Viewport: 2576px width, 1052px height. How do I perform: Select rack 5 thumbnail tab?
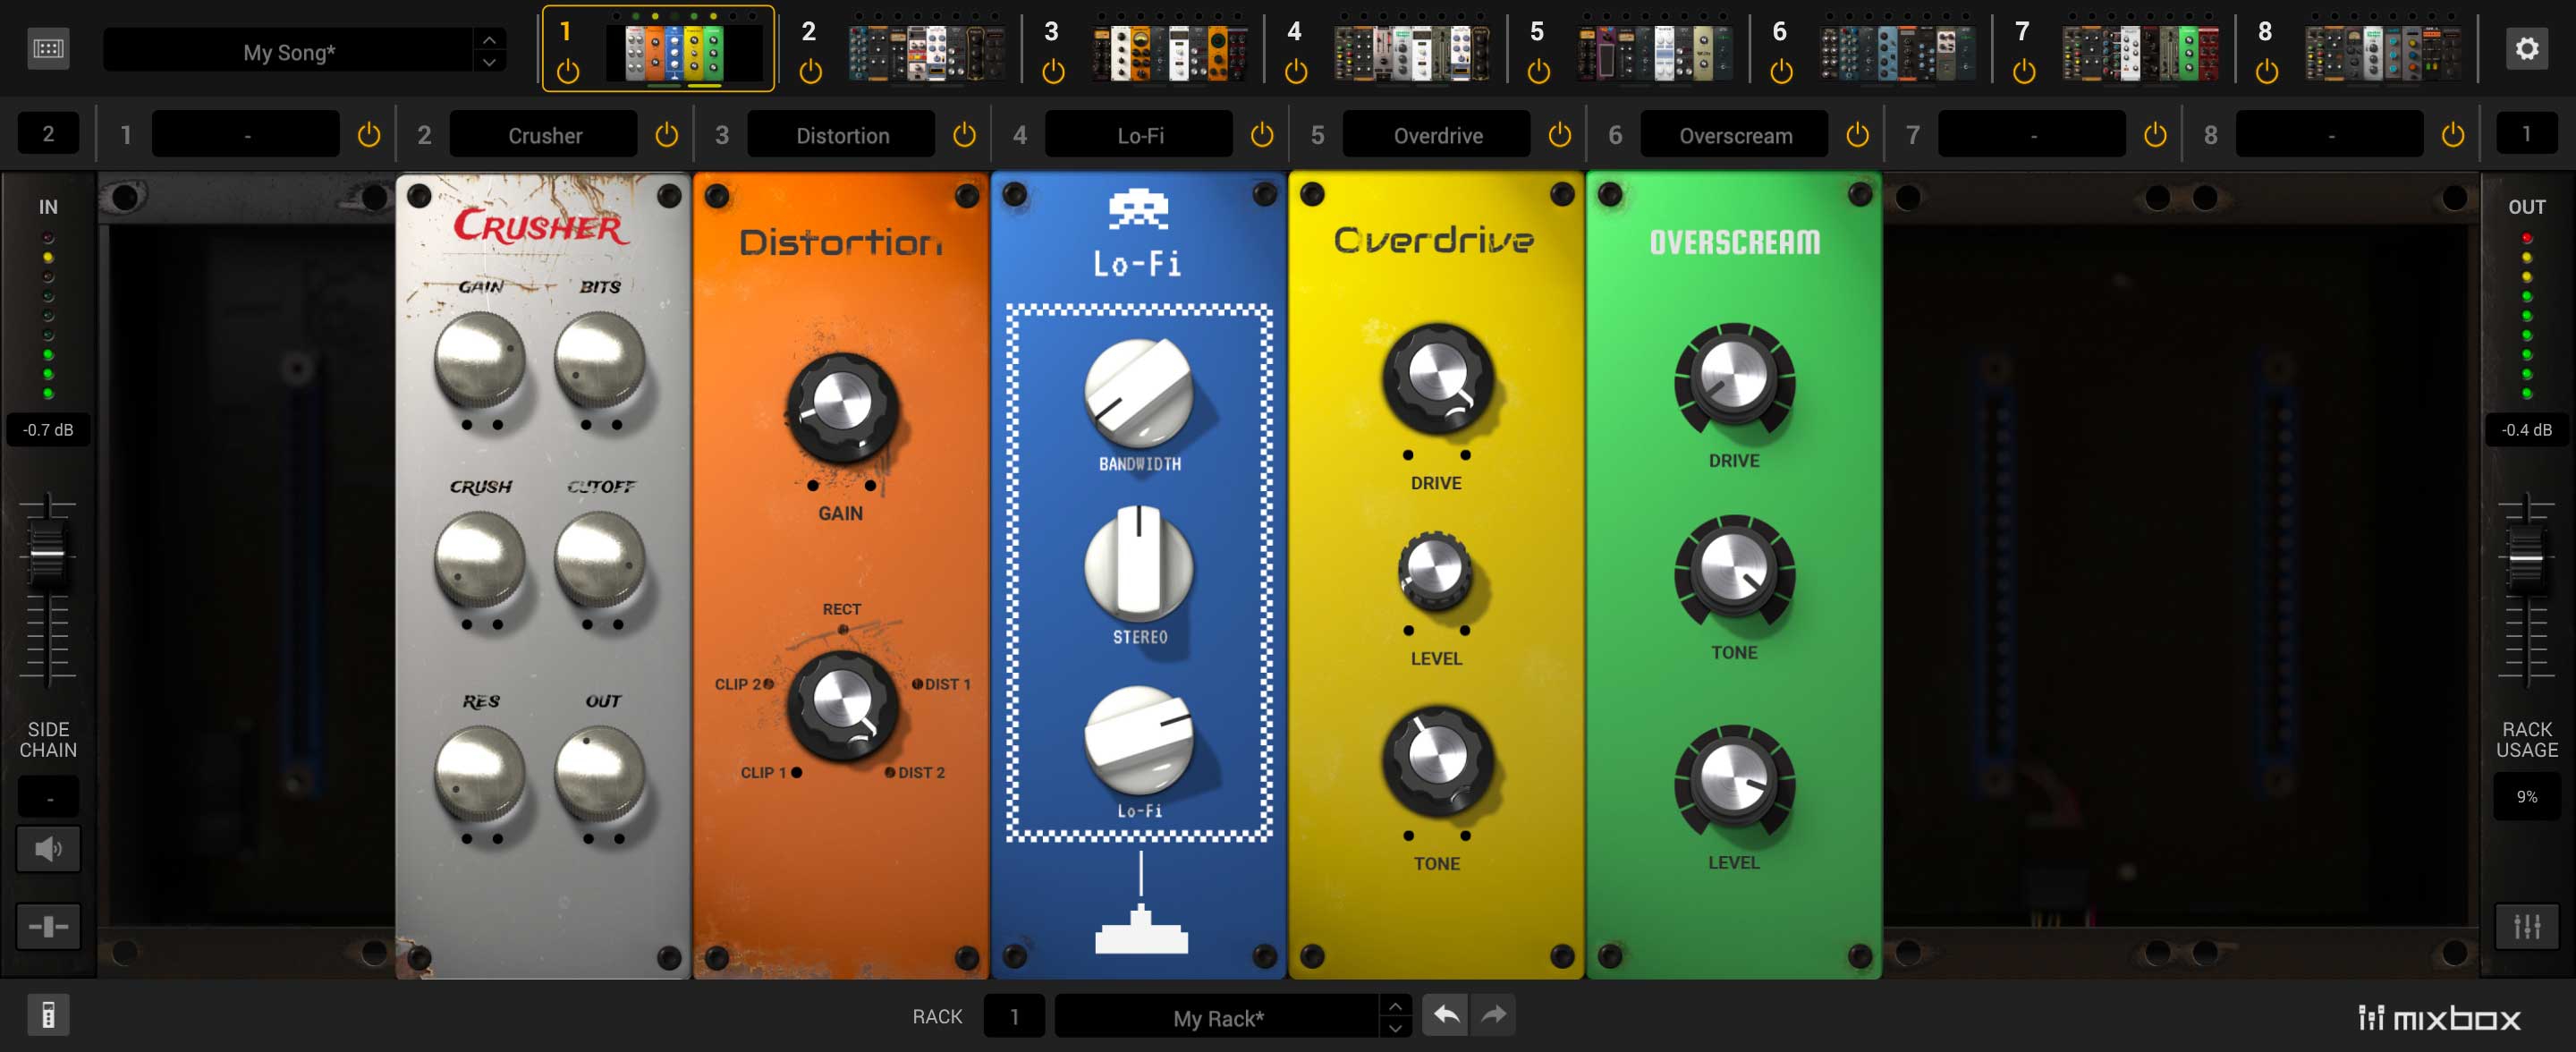[x=1655, y=52]
